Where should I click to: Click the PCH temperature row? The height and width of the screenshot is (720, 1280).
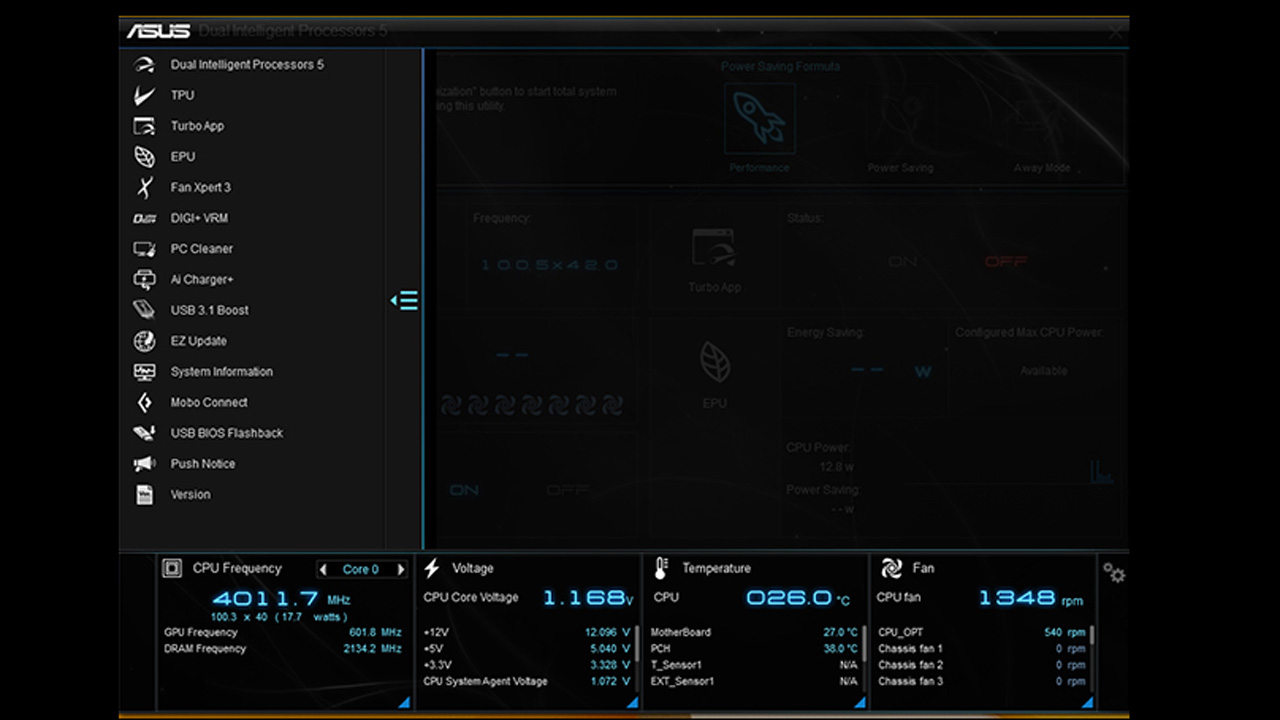(754, 649)
